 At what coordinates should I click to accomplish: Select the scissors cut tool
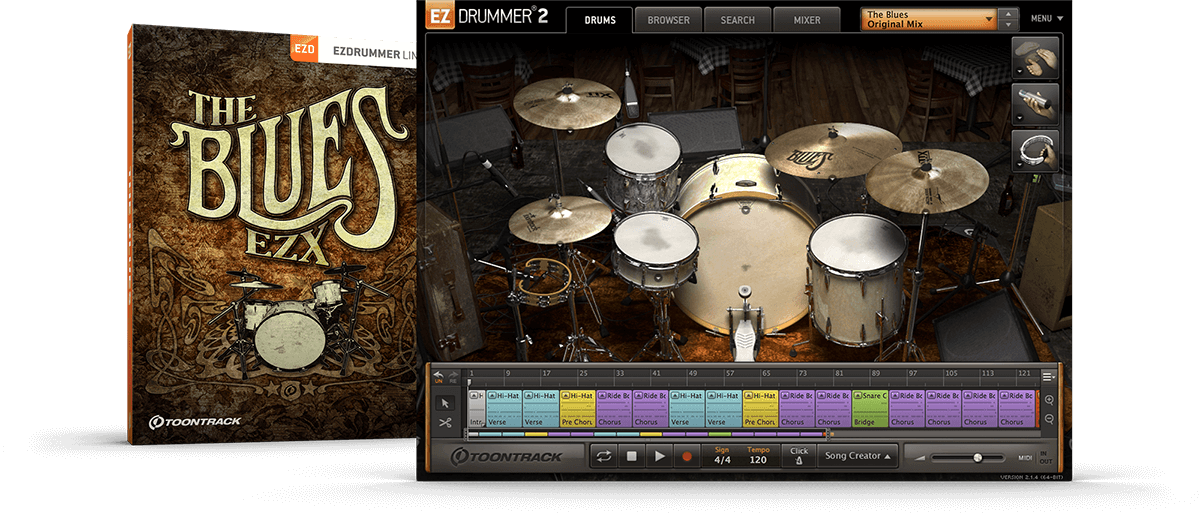pos(445,423)
